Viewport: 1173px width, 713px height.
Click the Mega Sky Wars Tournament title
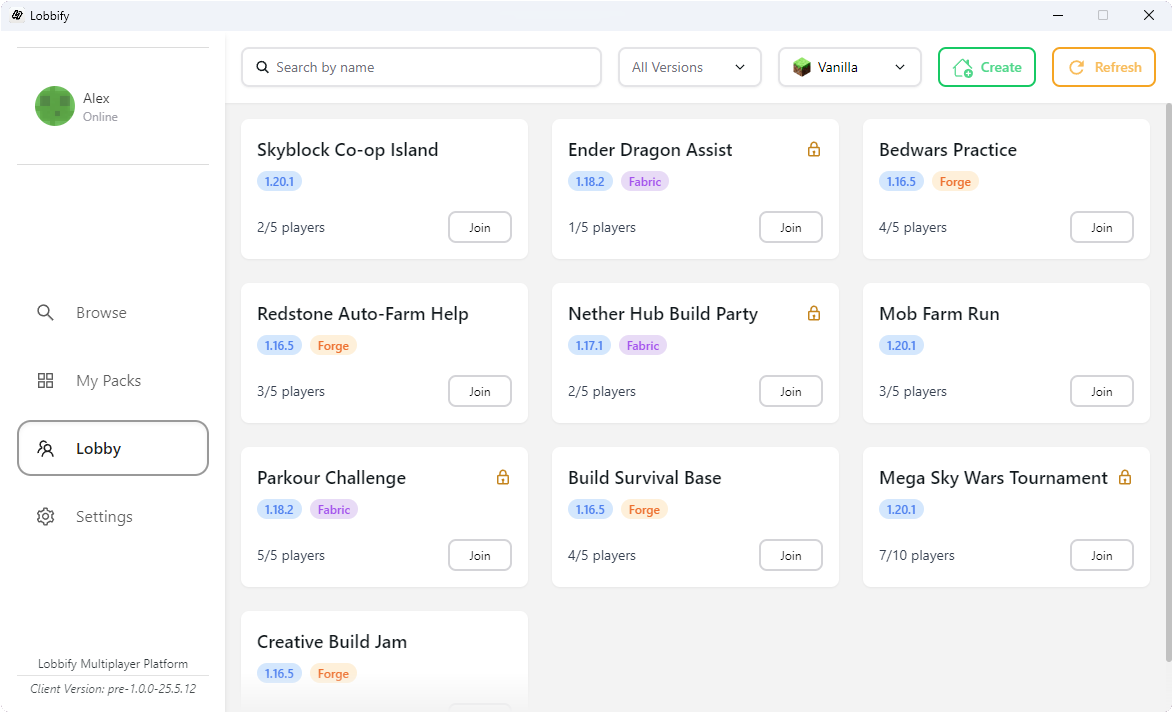tap(993, 478)
